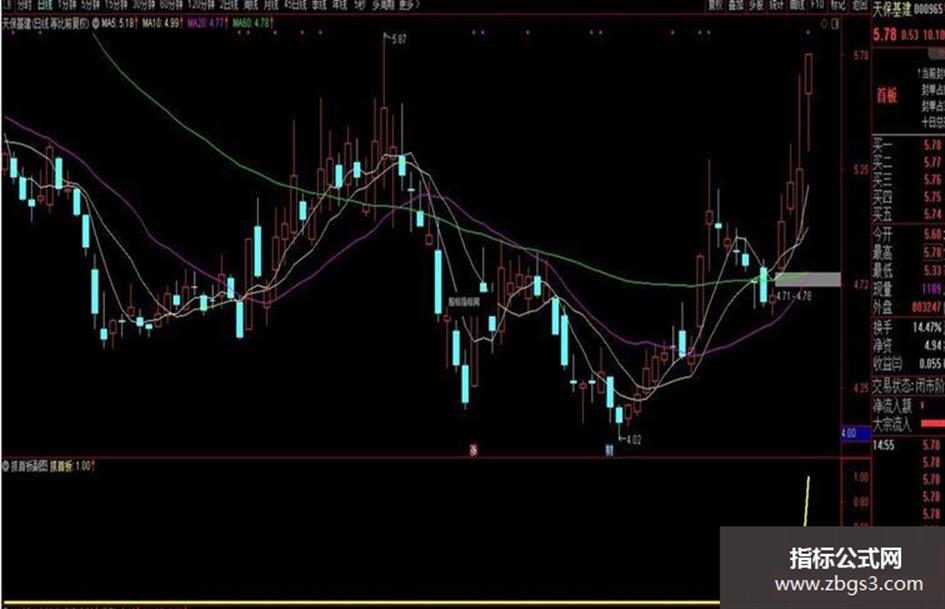The width and height of the screenshot is (945, 609).
Task: Click the diamond icon at chart corner
Action: 824,24
